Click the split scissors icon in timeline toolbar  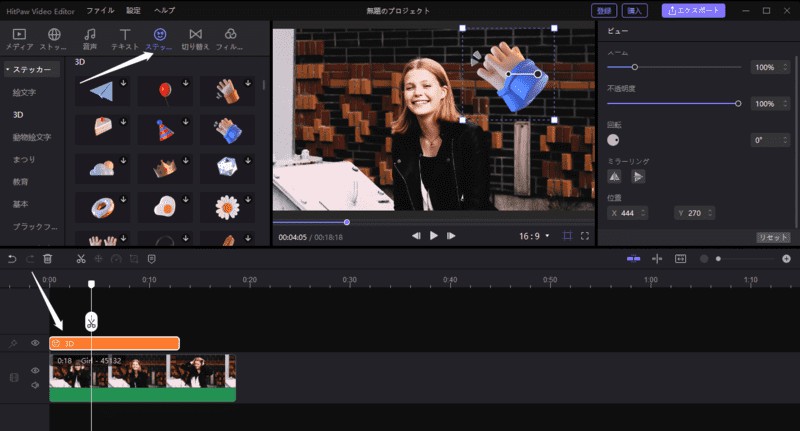[x=80, y=258]
